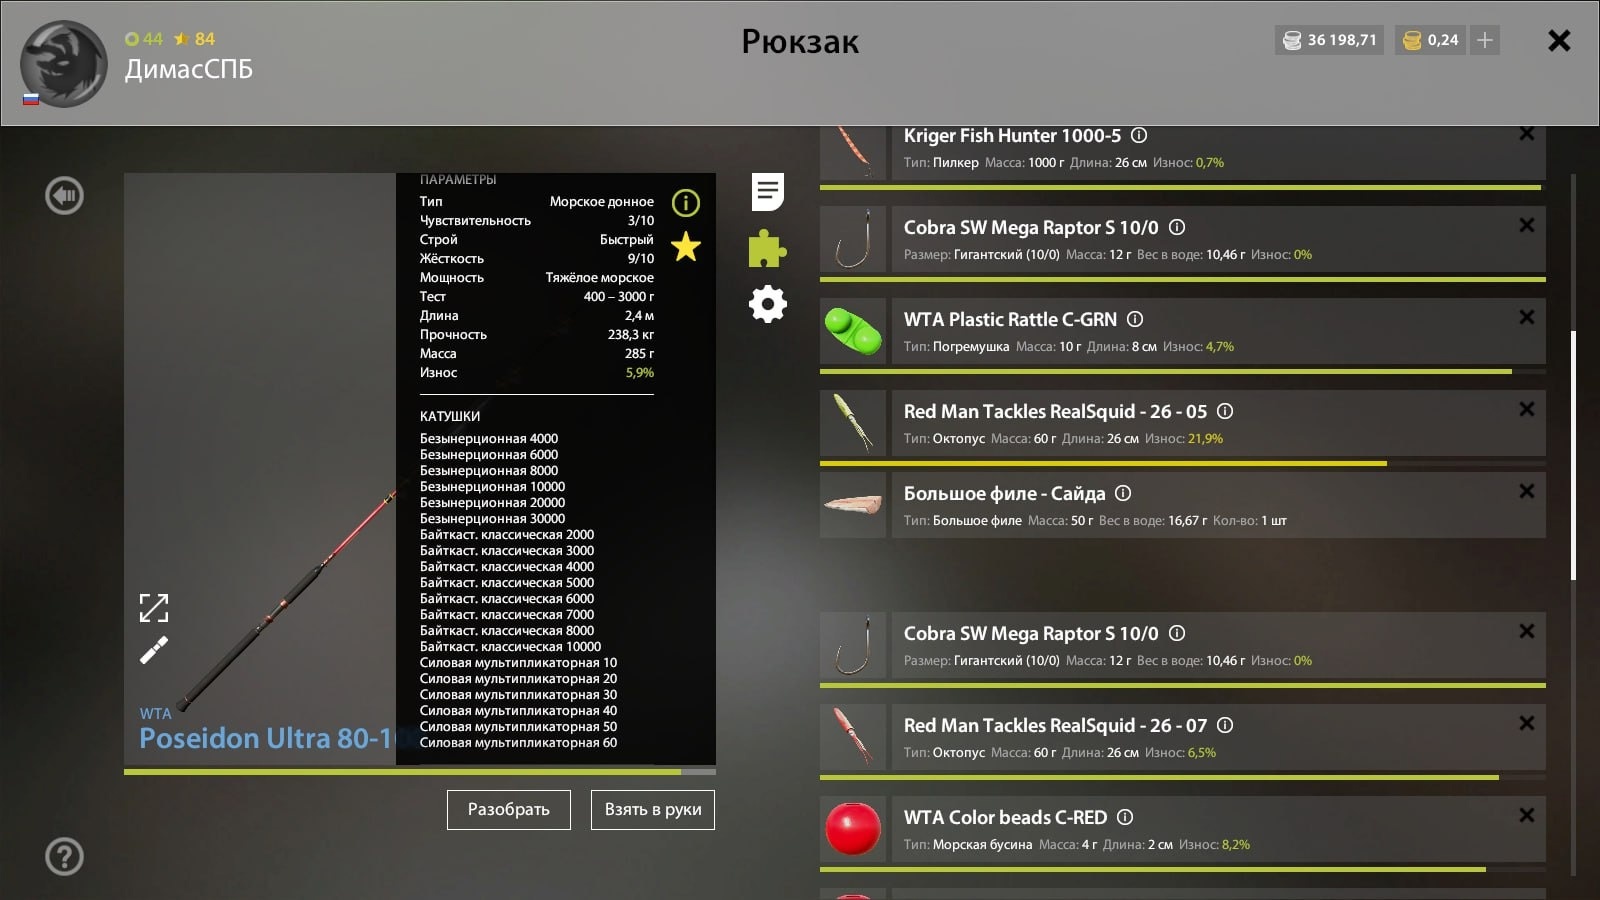Click Силовая мультипликаторная 60 reel entry
The image size is (1600, 900).
[x=518, y=743]
